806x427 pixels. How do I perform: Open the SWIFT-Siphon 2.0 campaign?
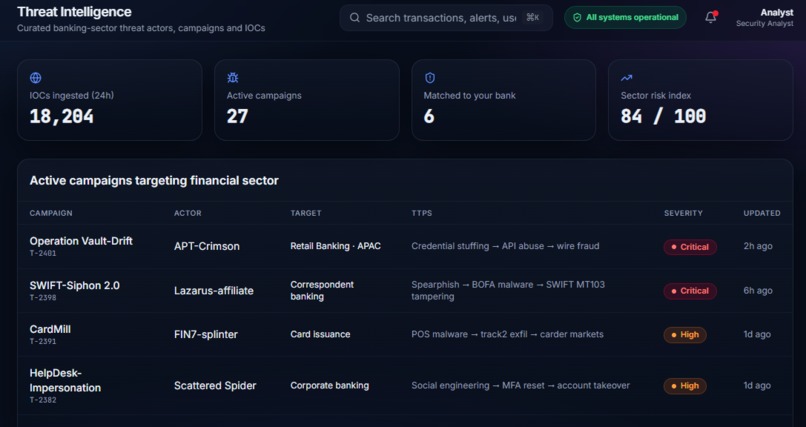pyautogui.click(x=75, y=285)
